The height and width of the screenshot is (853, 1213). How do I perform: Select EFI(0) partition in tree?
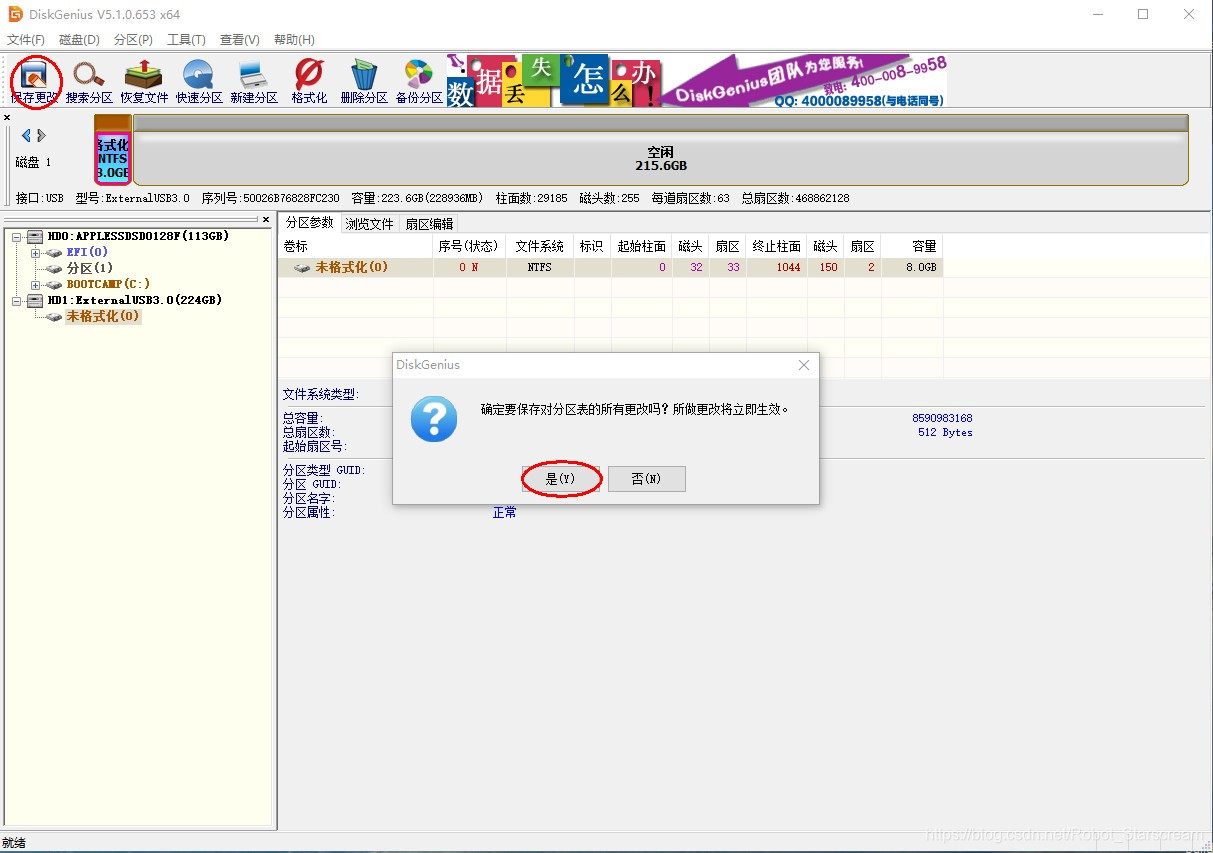coord(87,253)
